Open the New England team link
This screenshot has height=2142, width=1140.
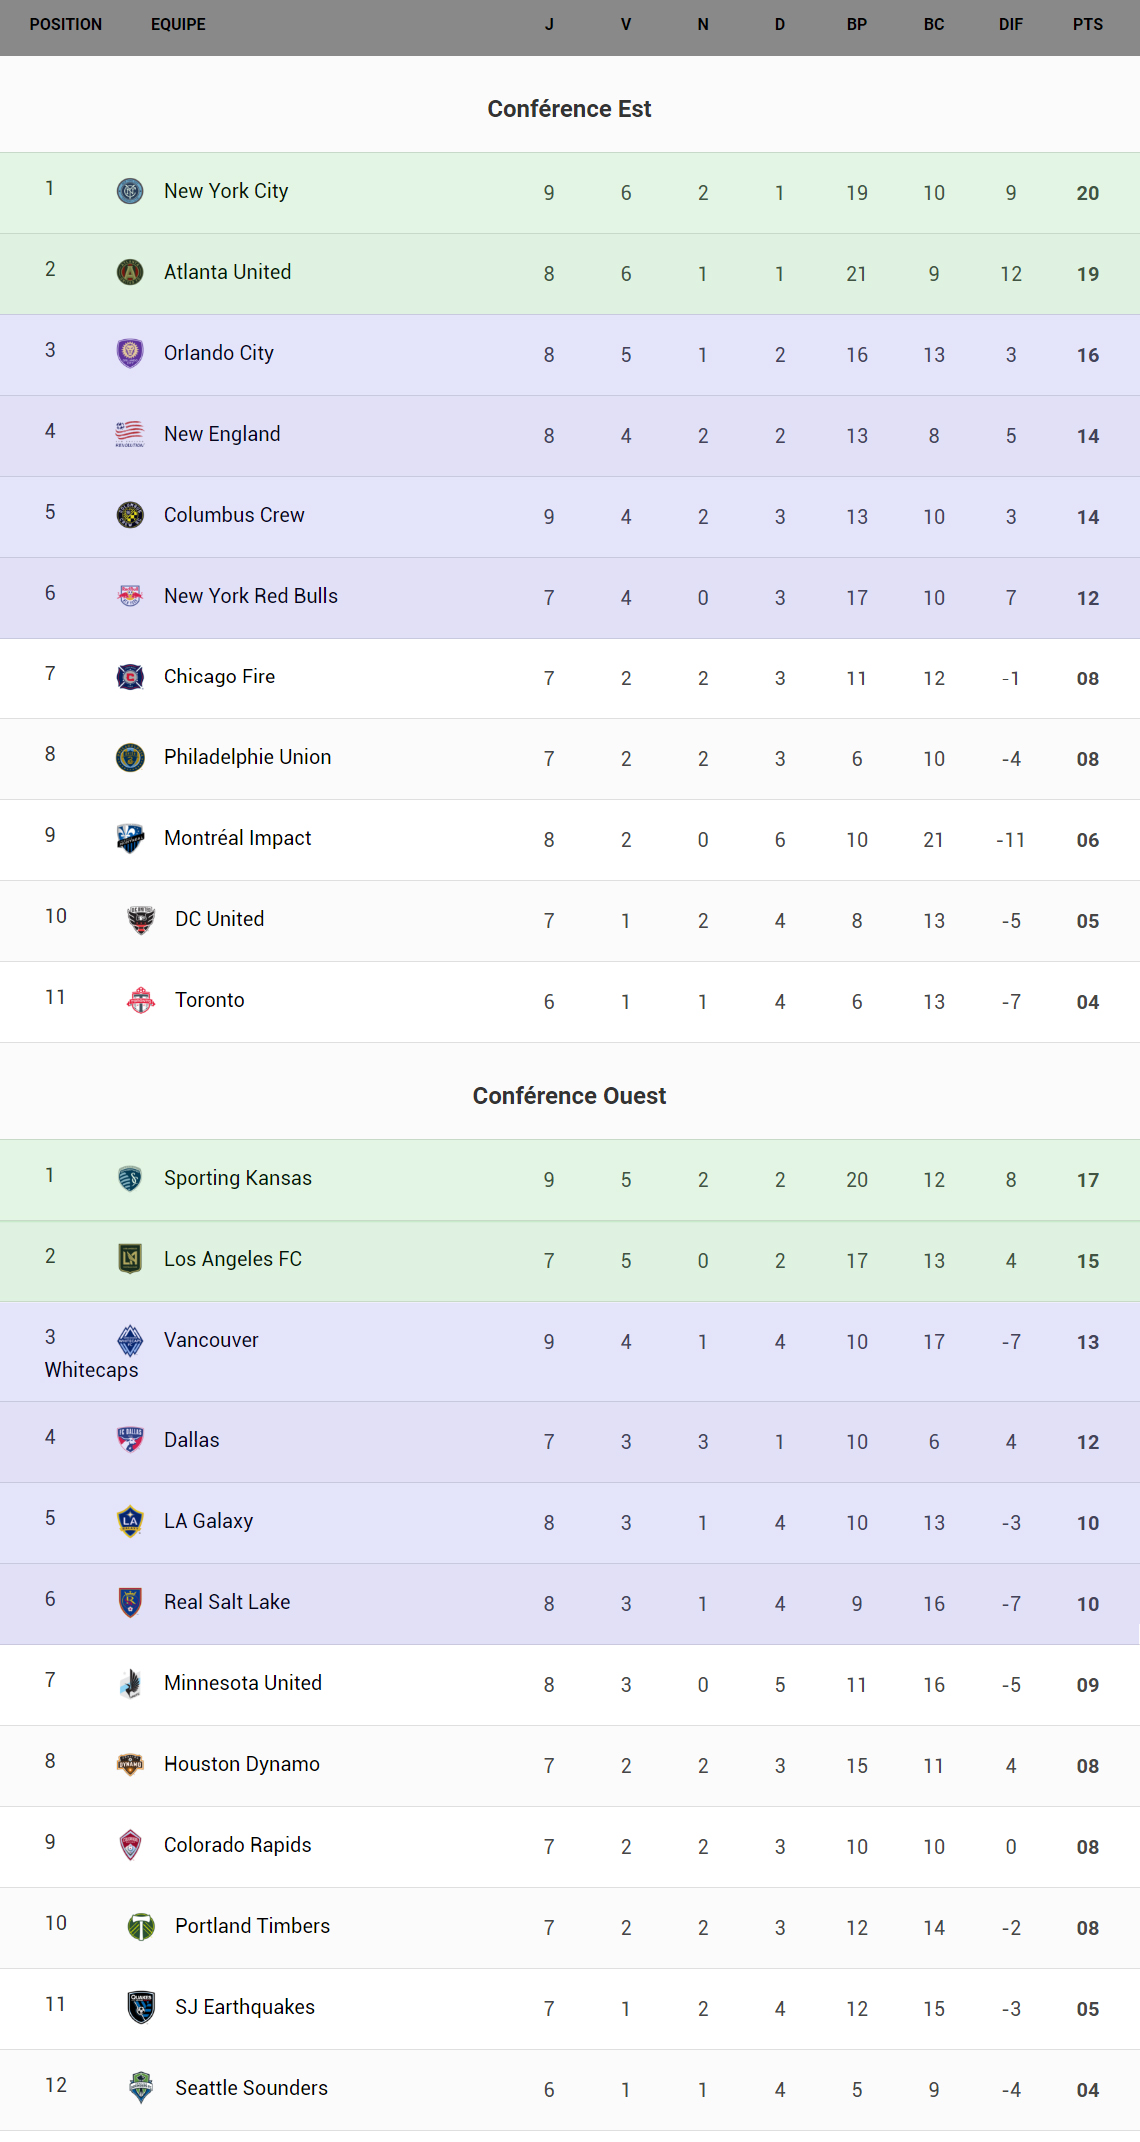[222, 434]
